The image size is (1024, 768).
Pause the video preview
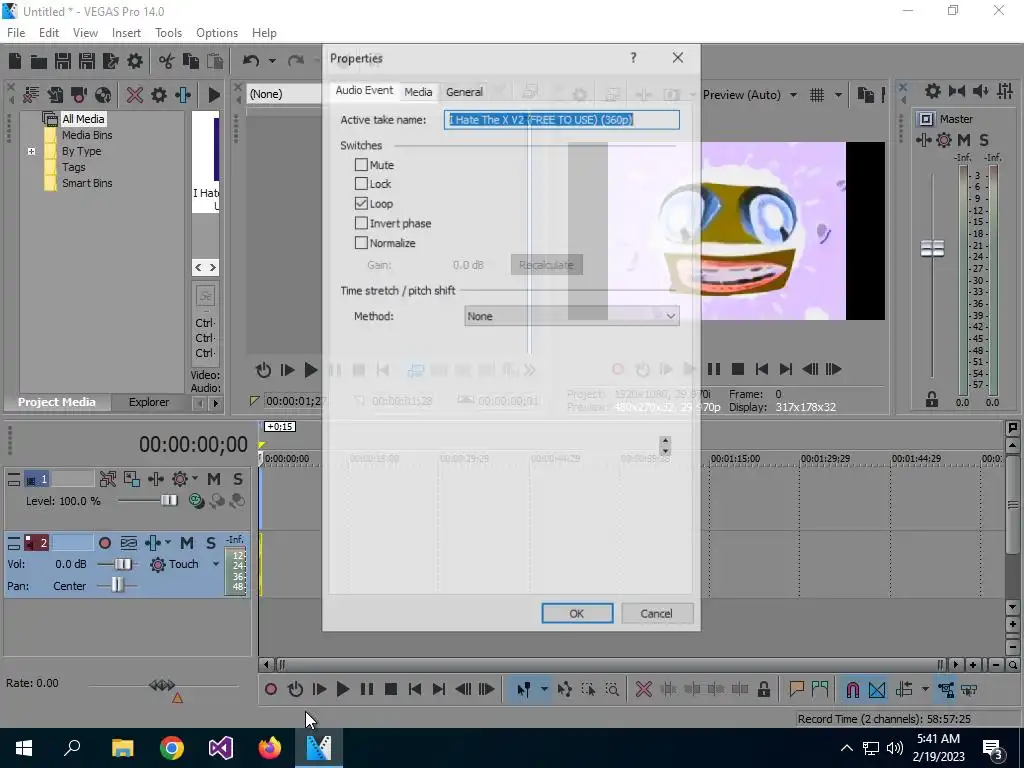coord(714,370)
